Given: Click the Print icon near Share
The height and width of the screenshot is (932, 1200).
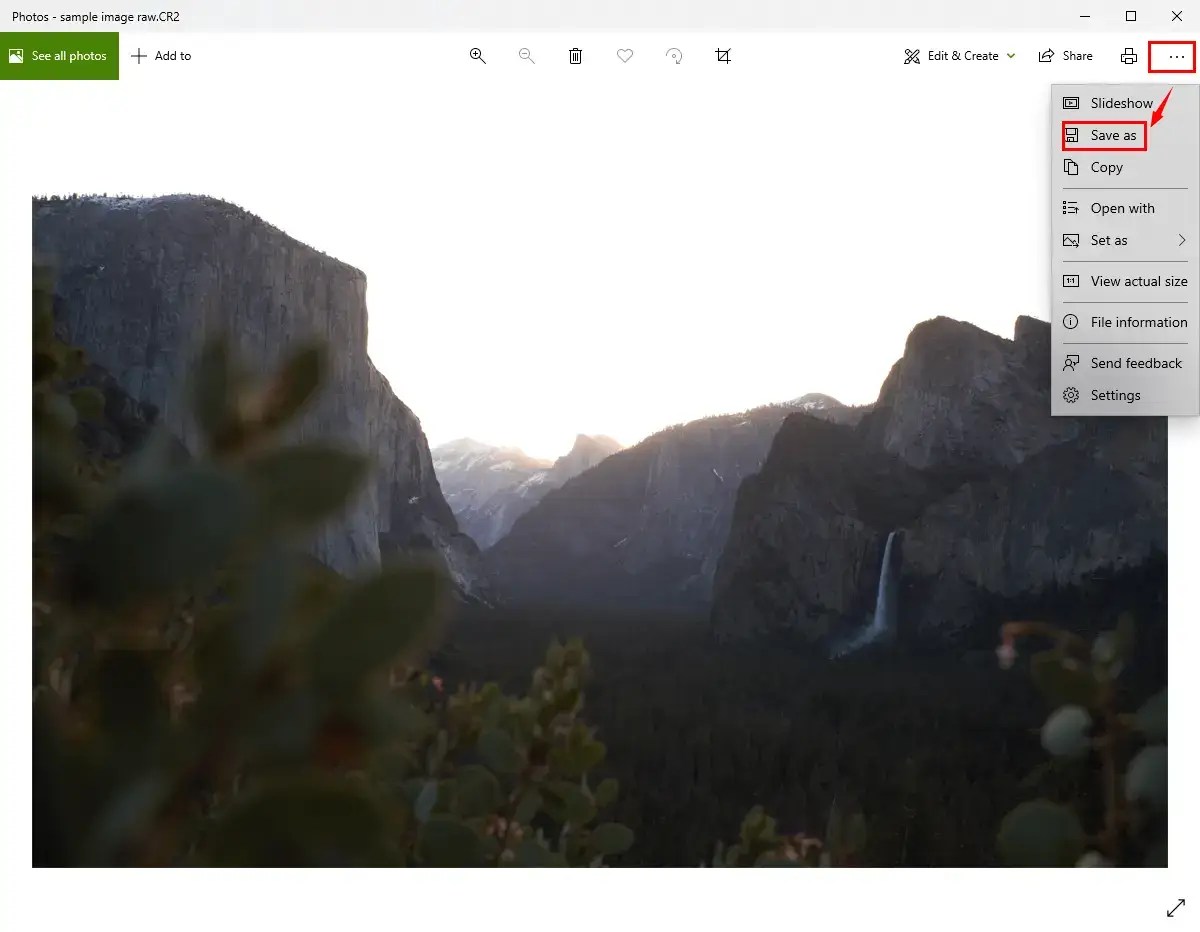Looking at the screenshot, I should pos(1129,56).
